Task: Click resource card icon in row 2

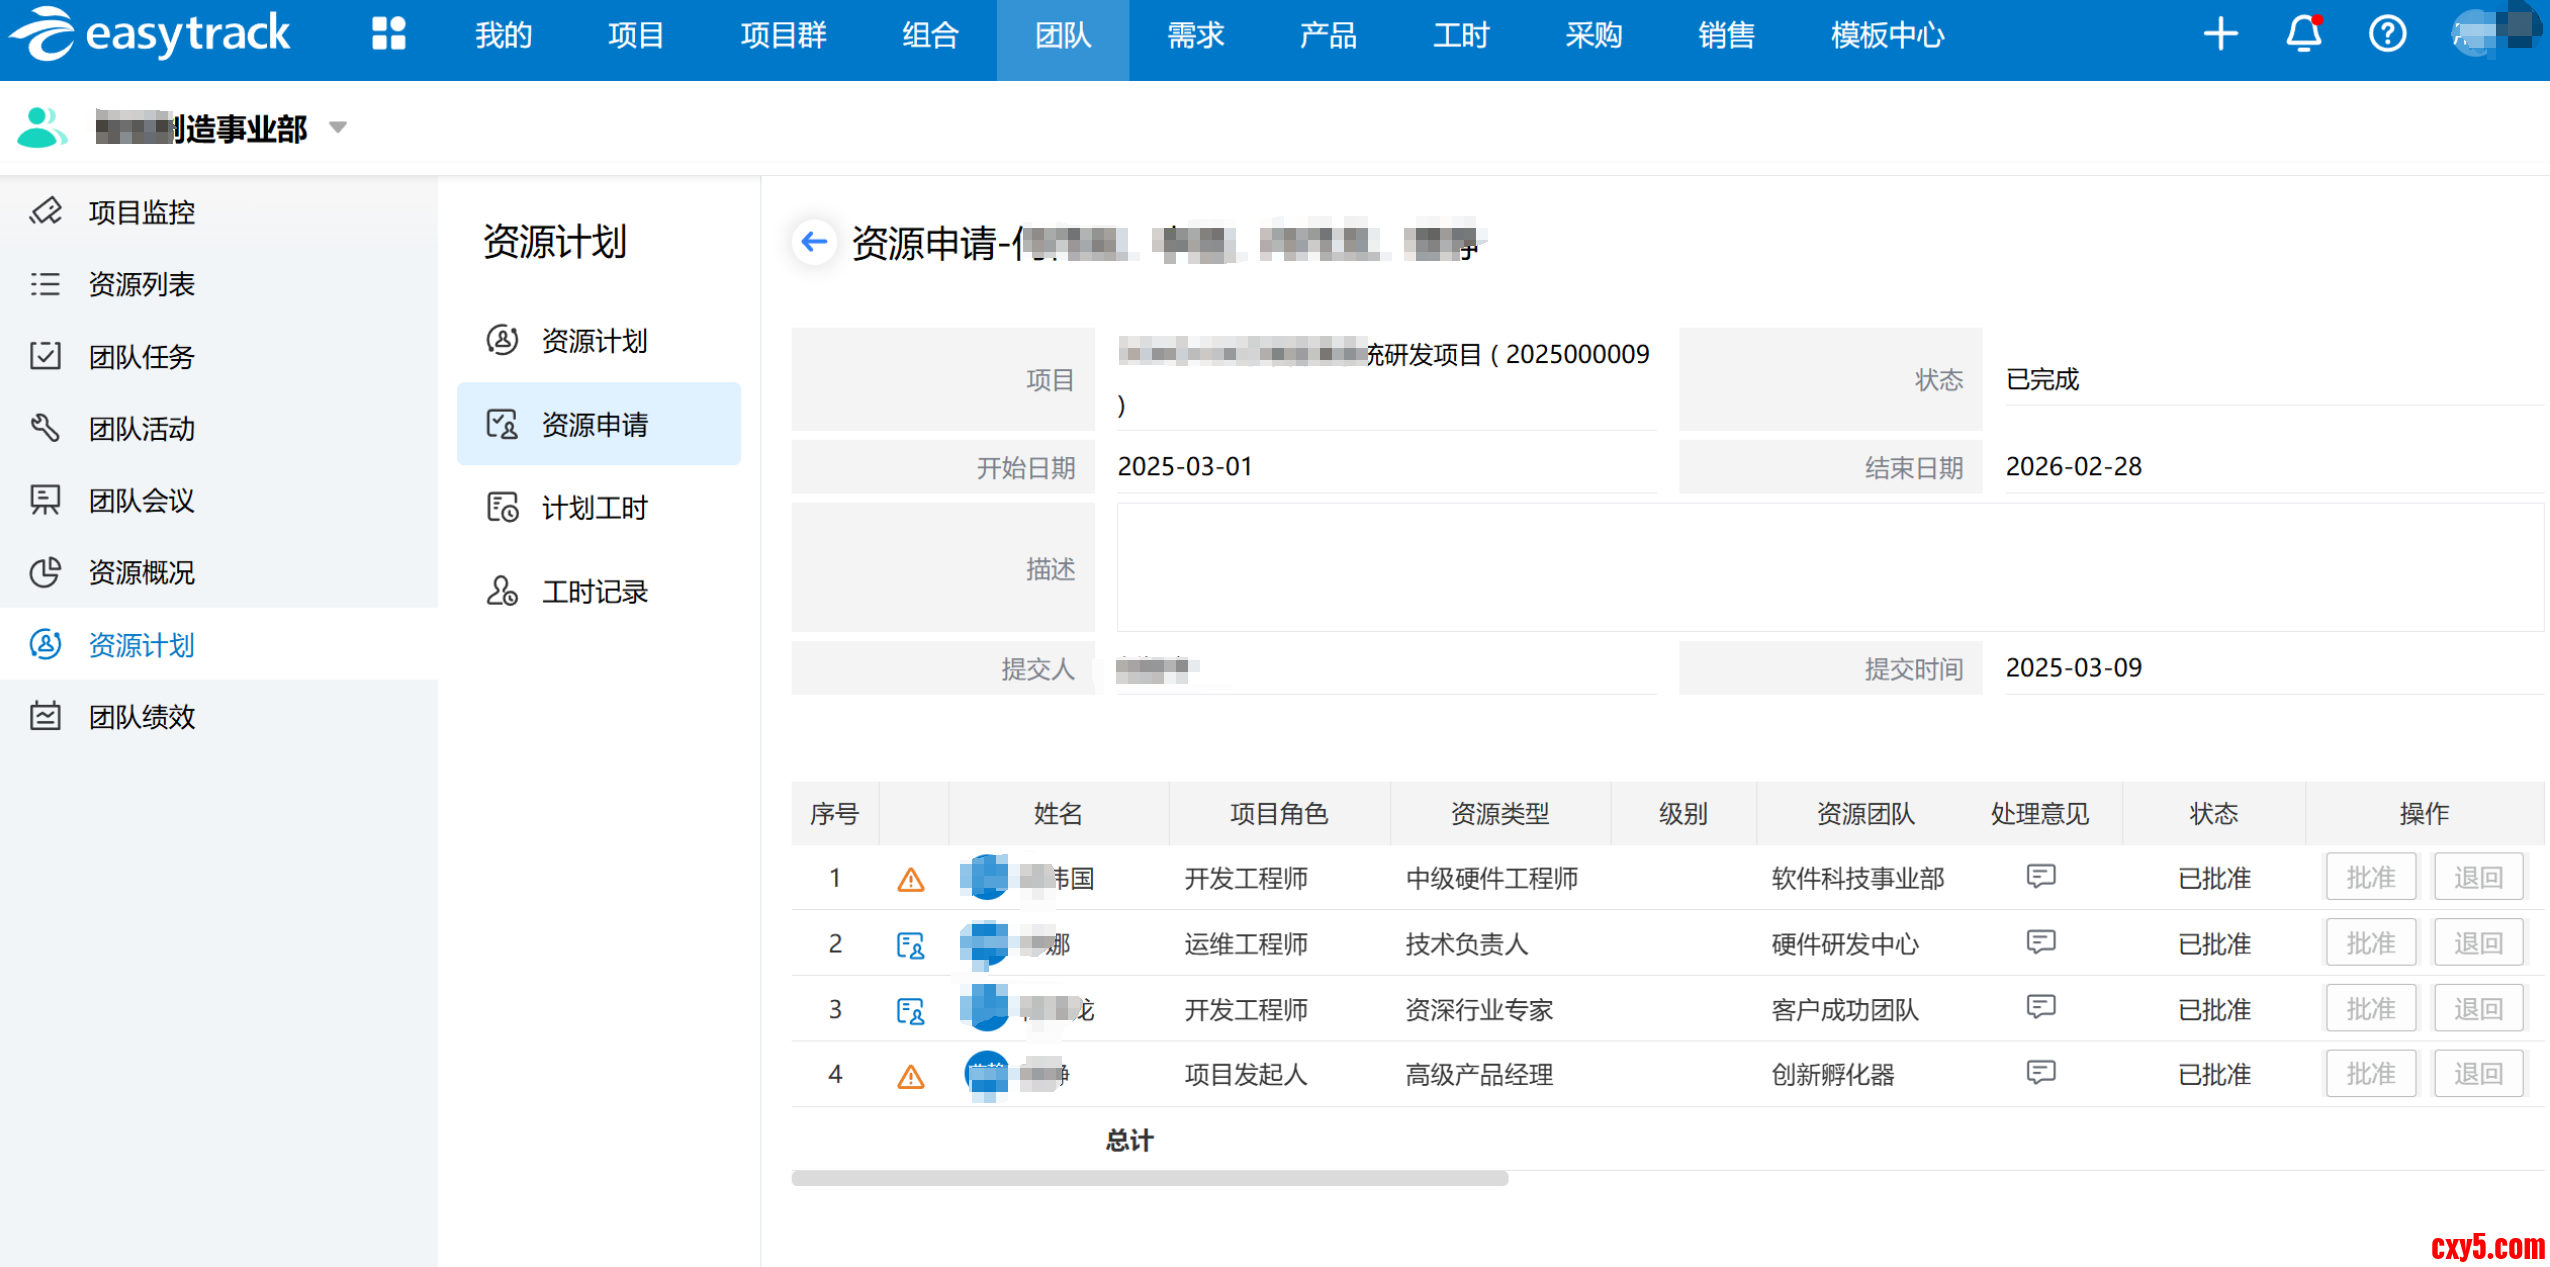Action: click(910, 945)
